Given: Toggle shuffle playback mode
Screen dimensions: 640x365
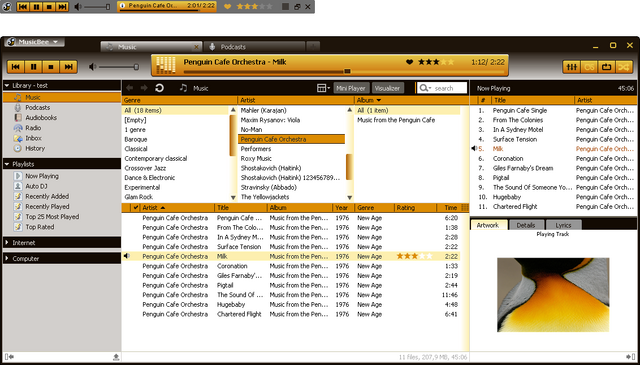Looking at the screenshot, I should [624, 67].
